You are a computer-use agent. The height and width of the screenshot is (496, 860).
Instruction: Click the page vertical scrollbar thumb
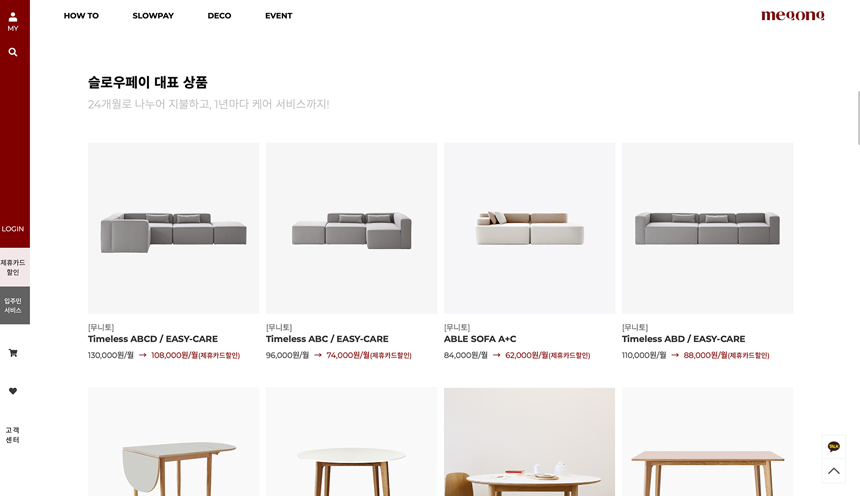click(858, 118)
